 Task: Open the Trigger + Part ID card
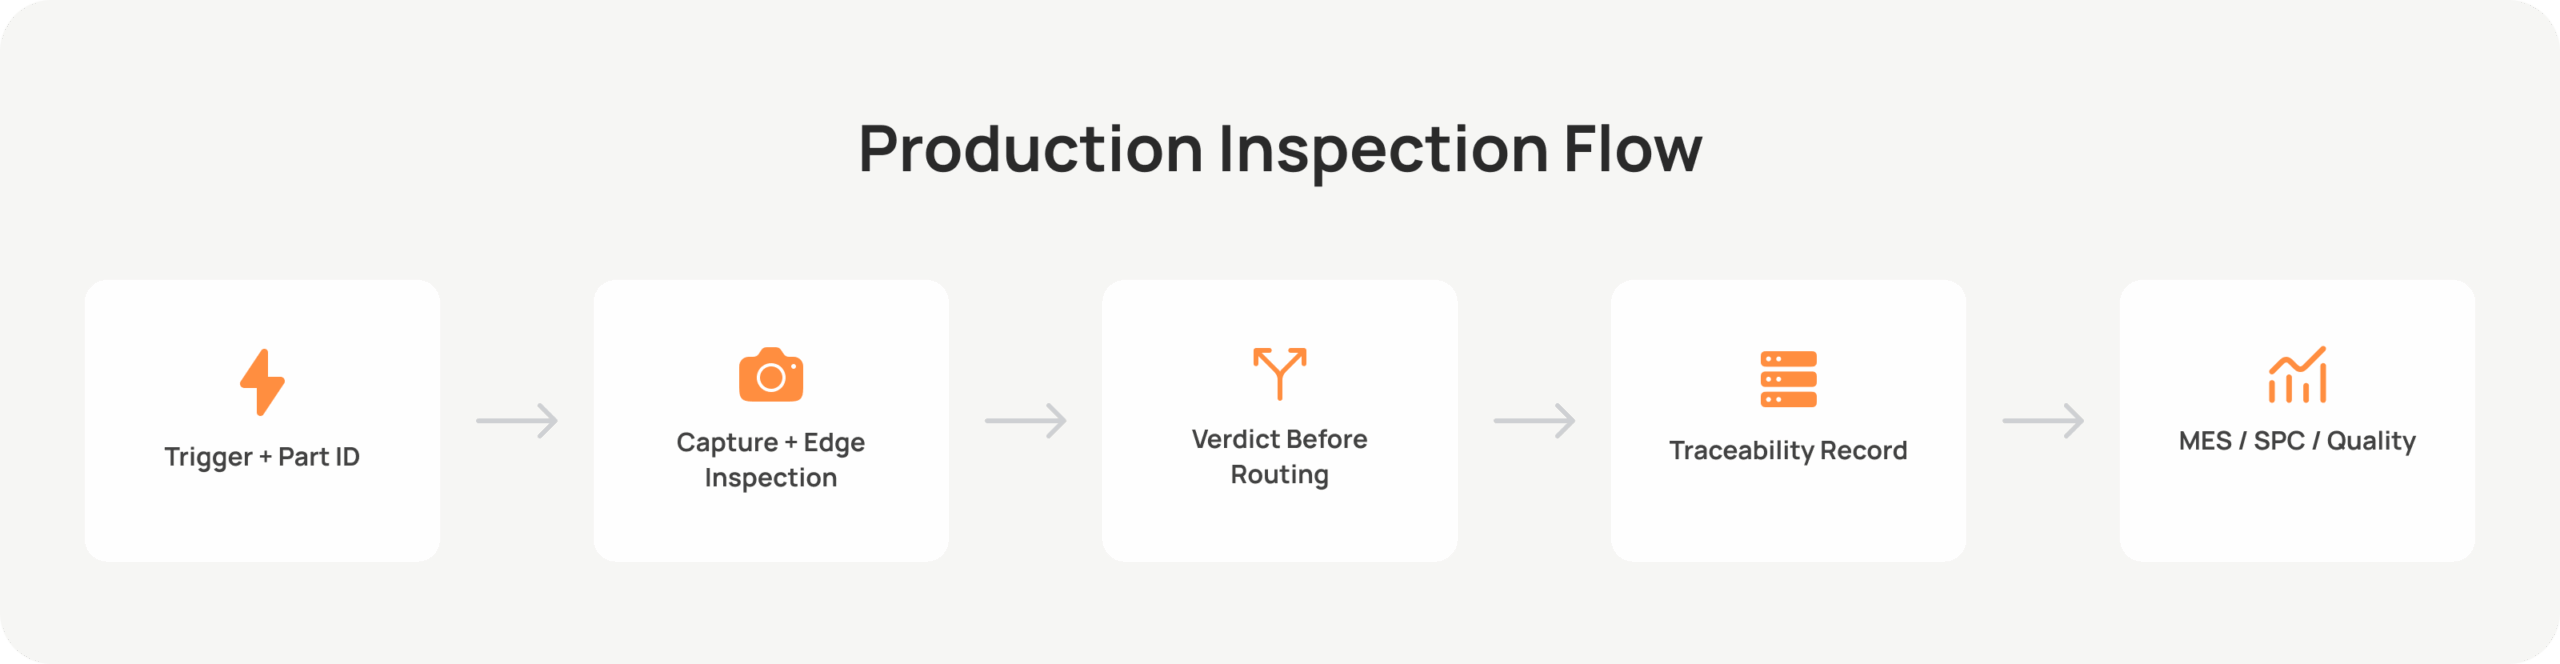tap(262, 421)
